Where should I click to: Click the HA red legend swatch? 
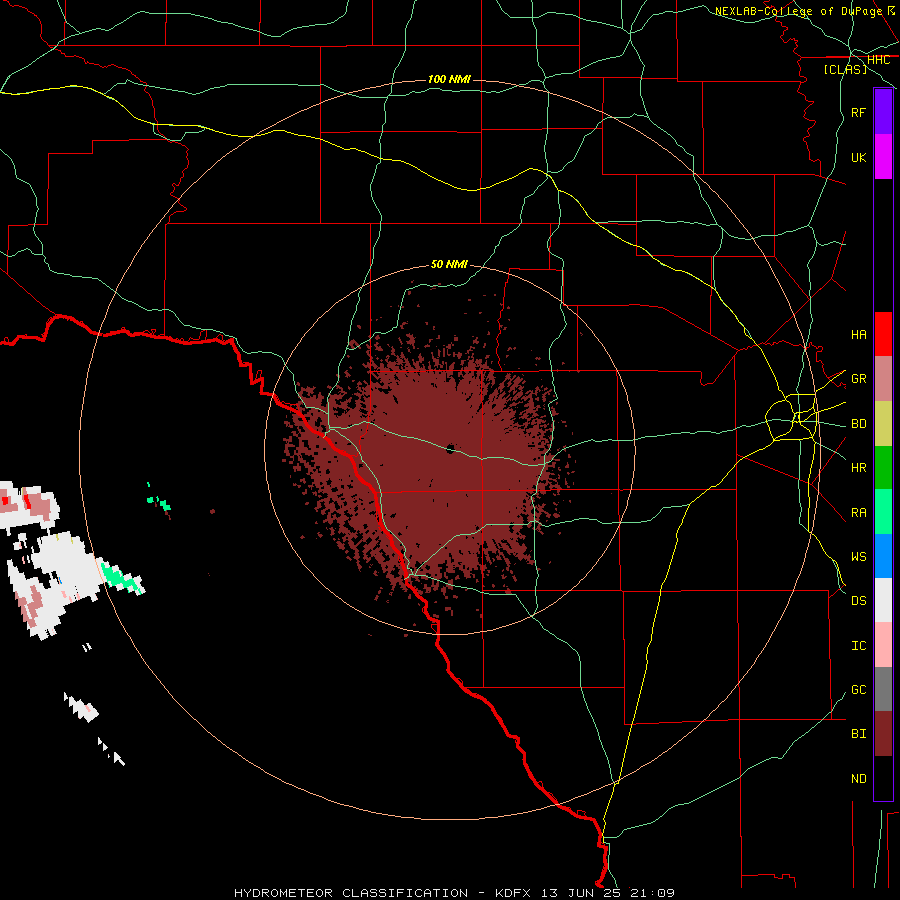883,334
